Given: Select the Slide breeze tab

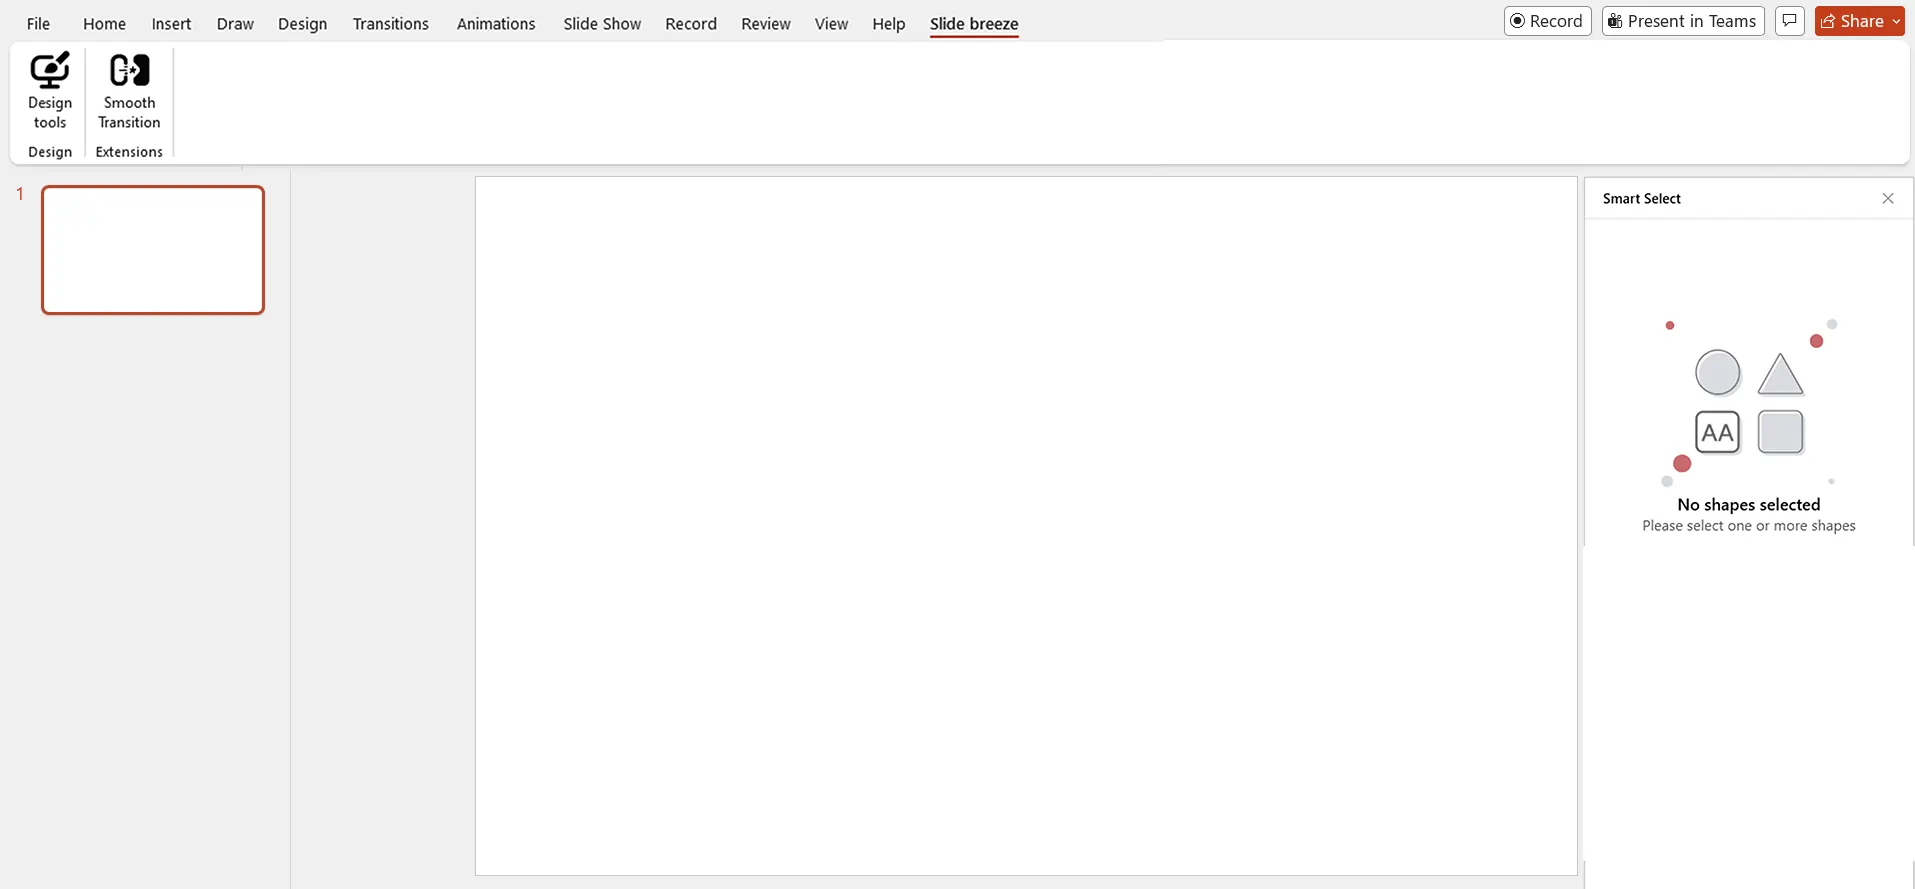Looking at the screenshot, I should point(974,24).
